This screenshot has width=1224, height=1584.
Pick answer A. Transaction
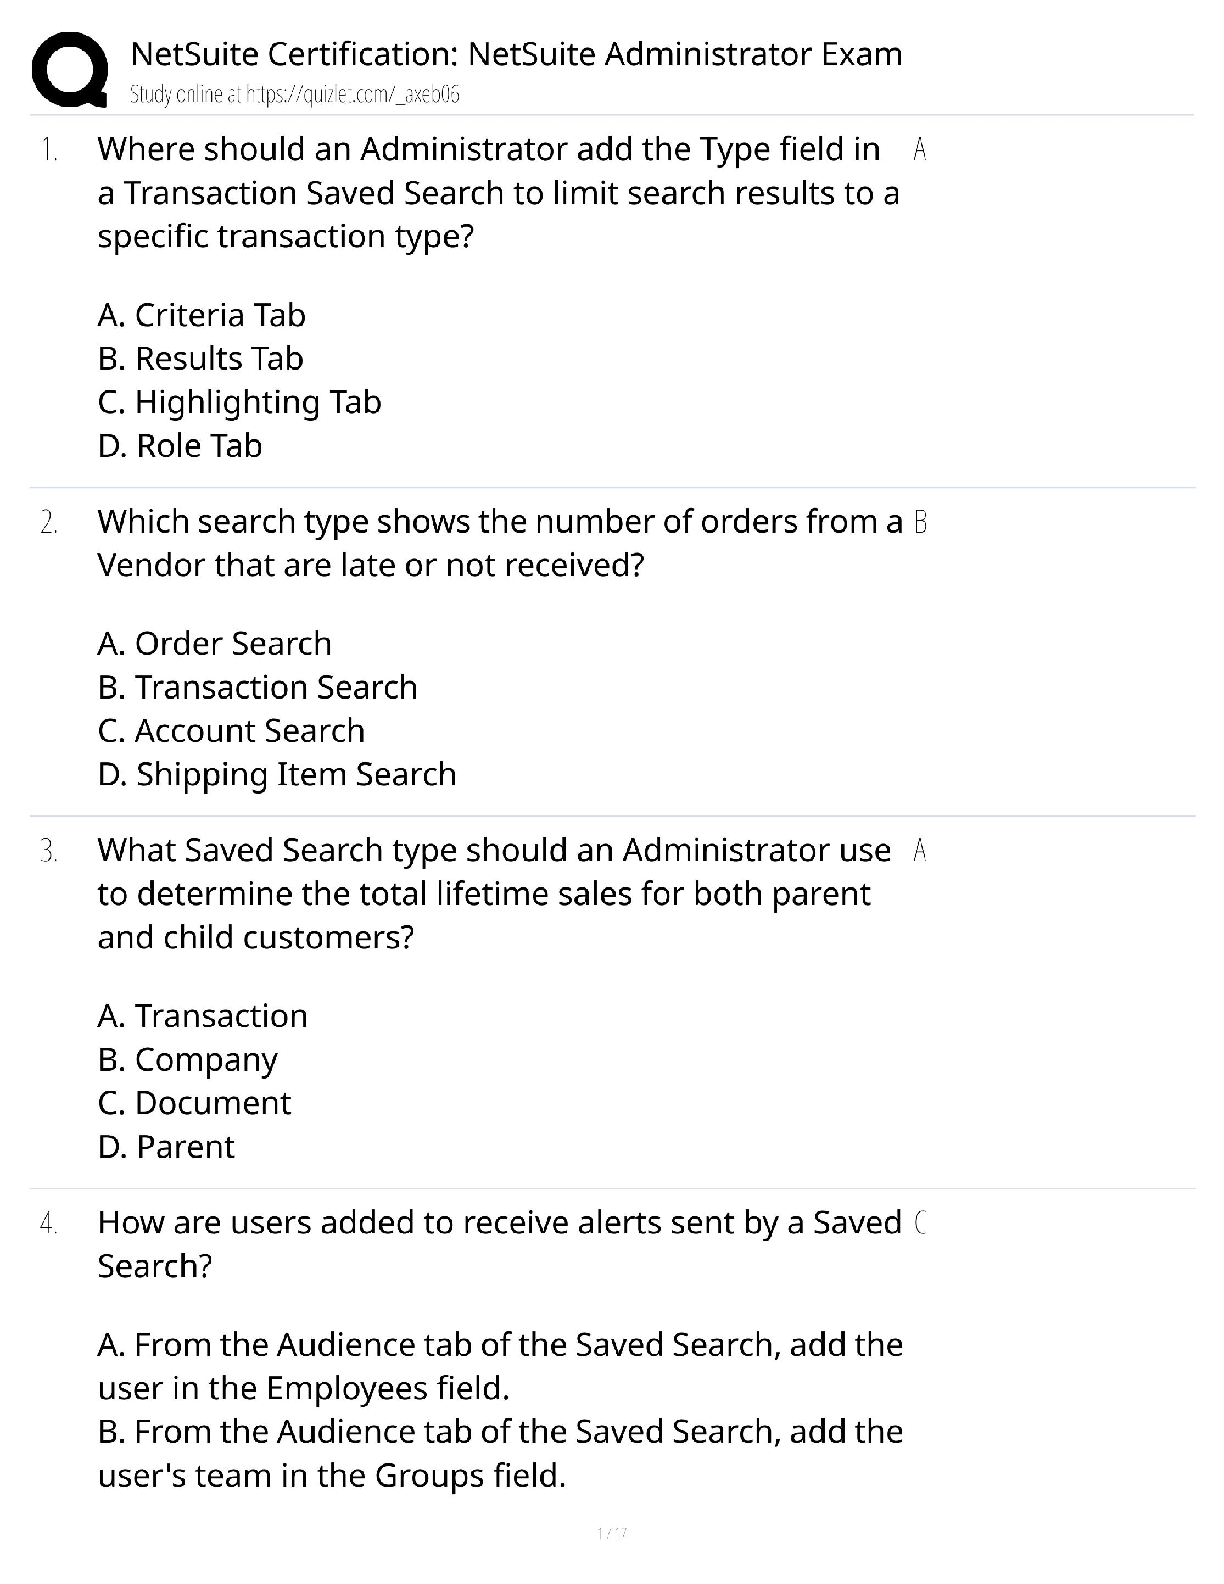click(x=203, y=1015)
